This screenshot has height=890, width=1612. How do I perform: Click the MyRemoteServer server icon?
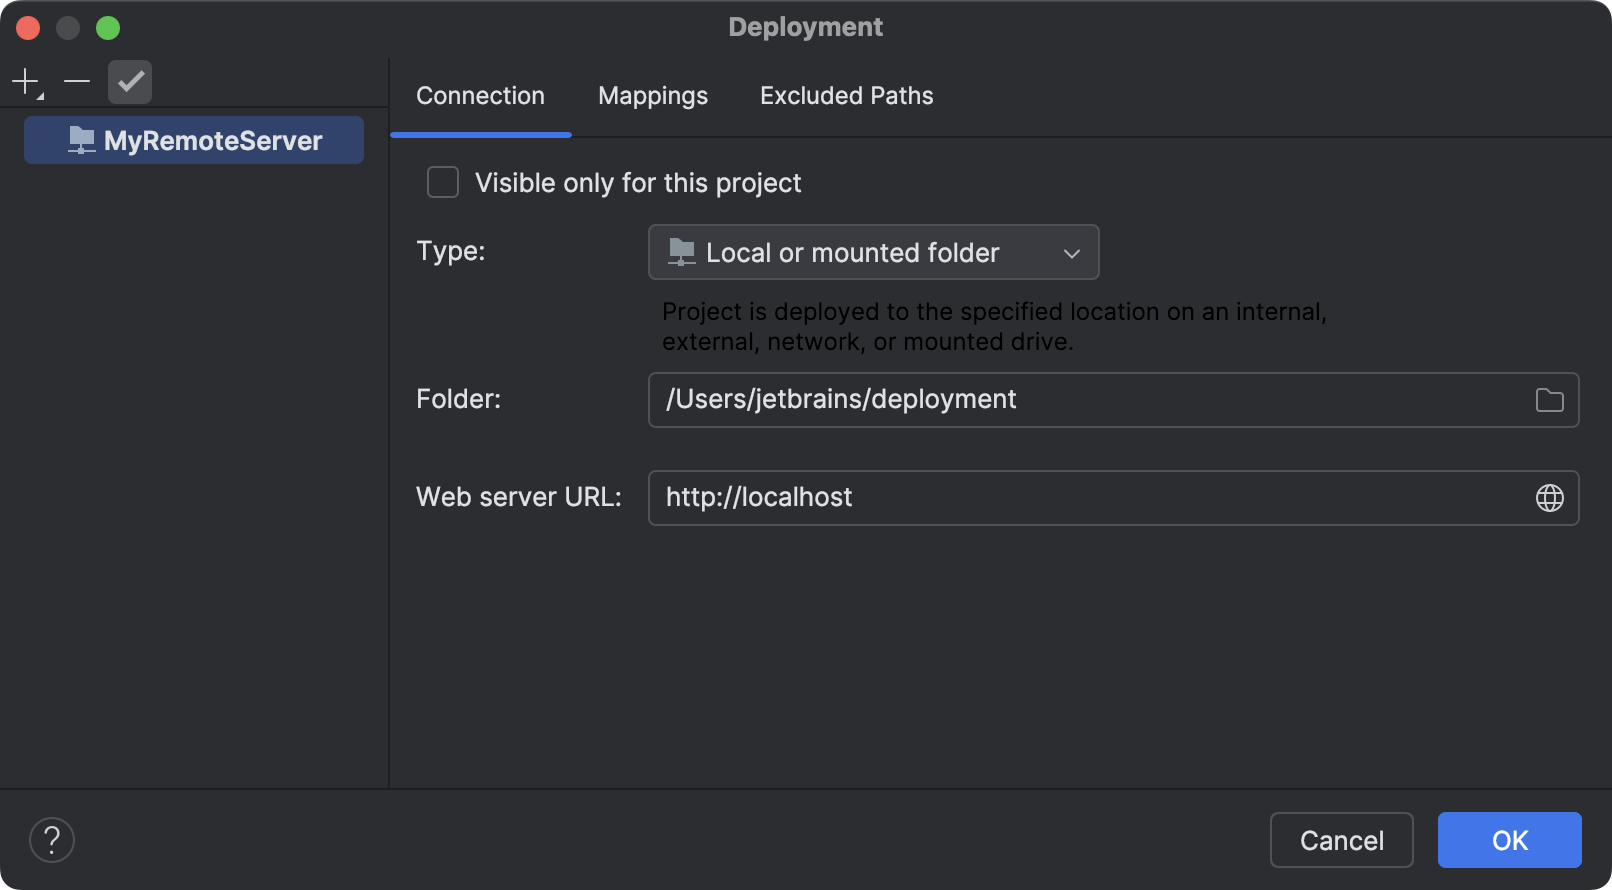pyautogui.click(x=81, y=141)
